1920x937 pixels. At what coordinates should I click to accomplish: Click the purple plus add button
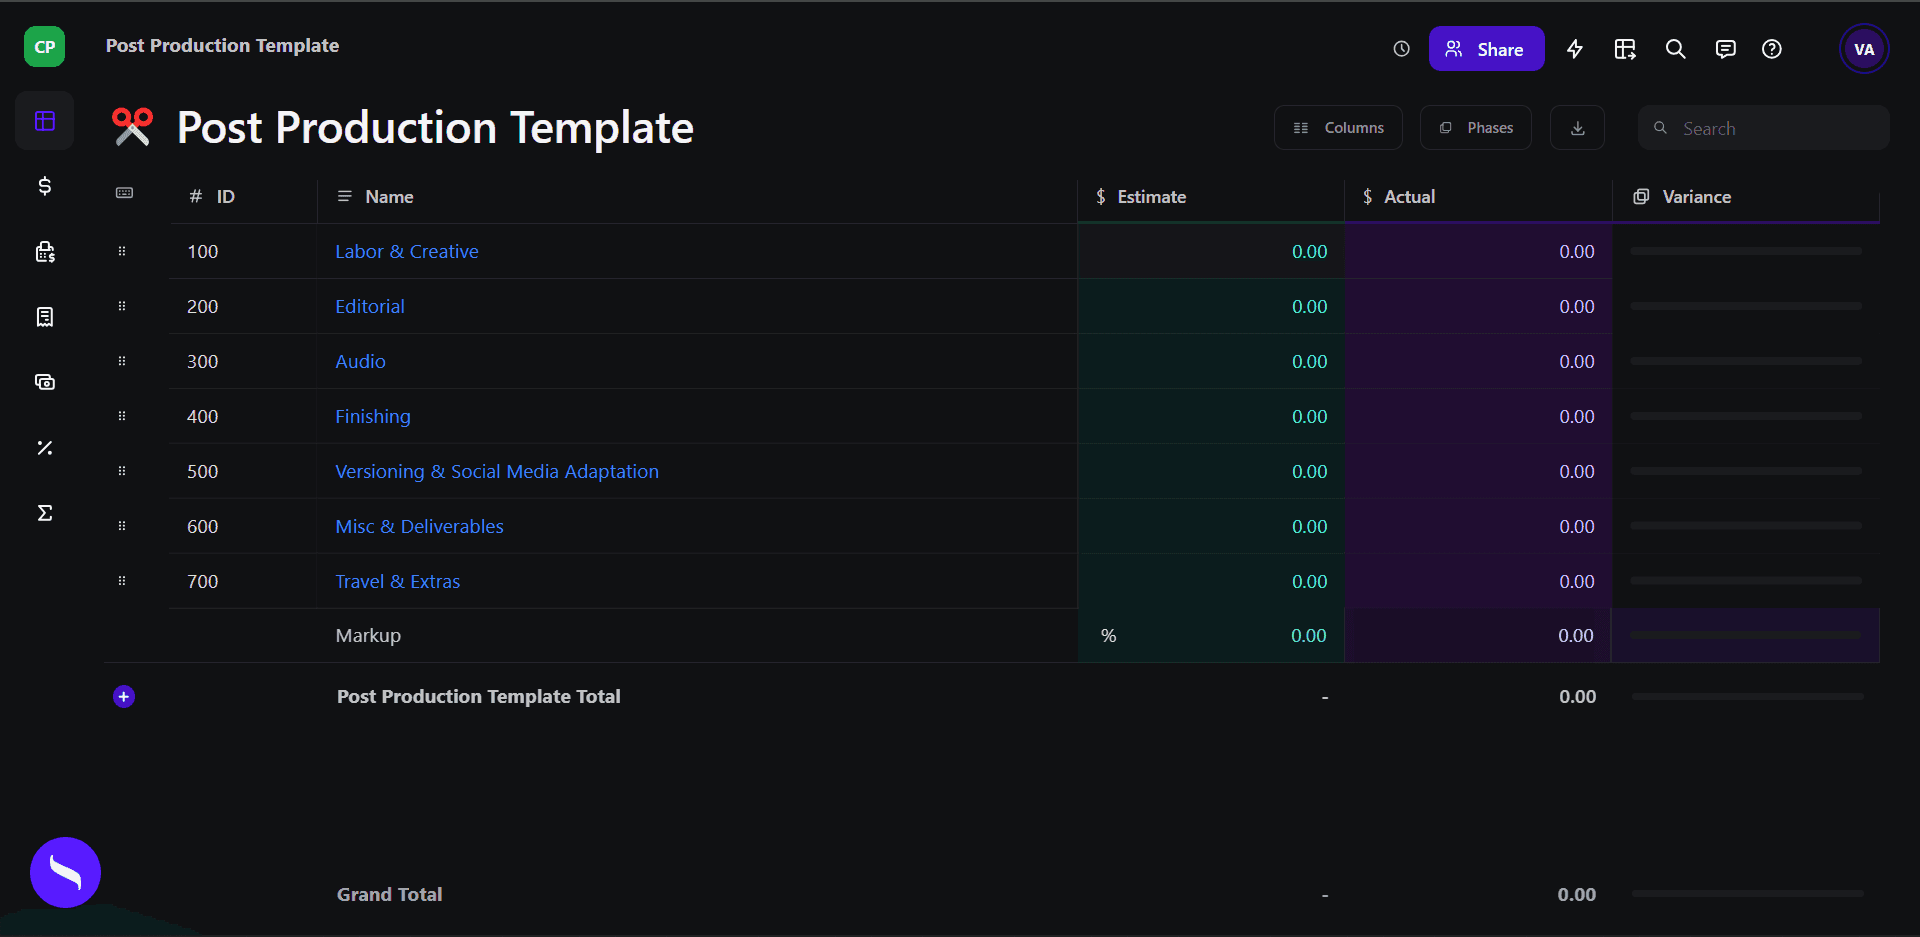coord(124,697)
